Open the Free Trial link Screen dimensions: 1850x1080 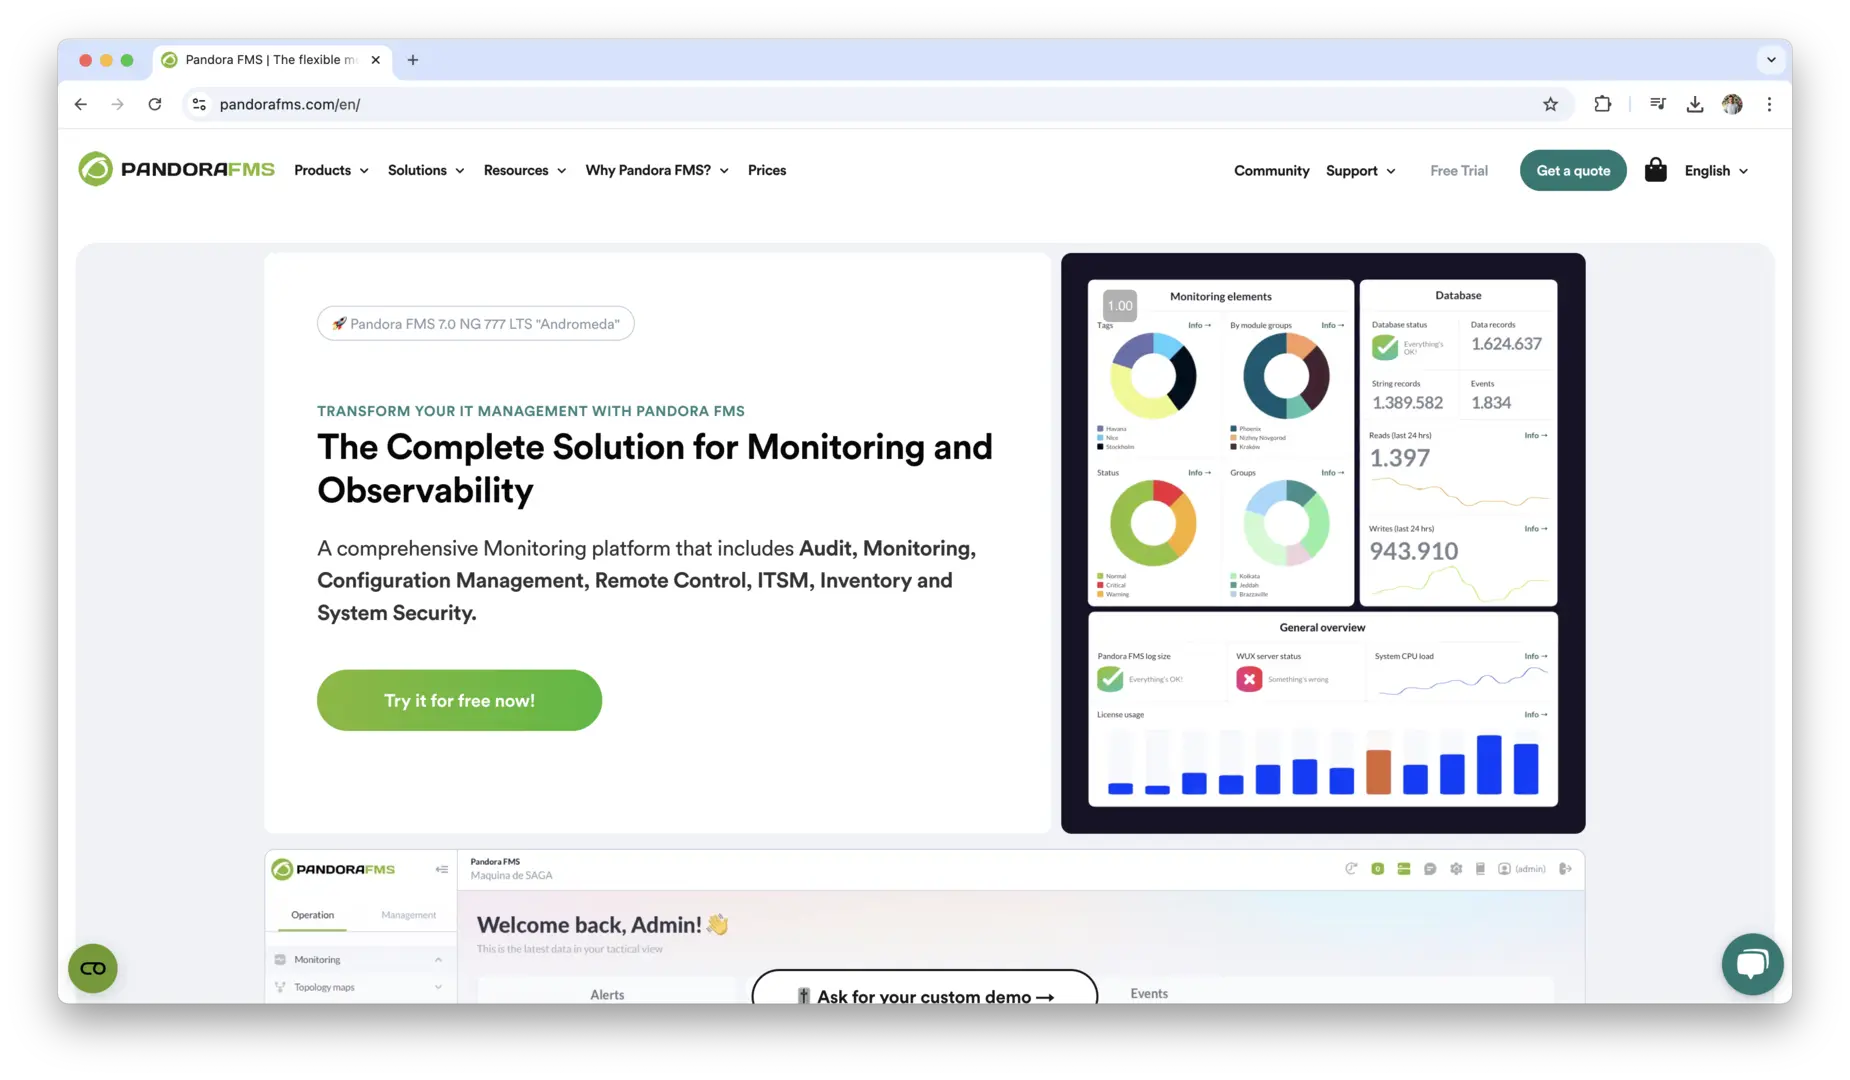[x=1459, y=171]
